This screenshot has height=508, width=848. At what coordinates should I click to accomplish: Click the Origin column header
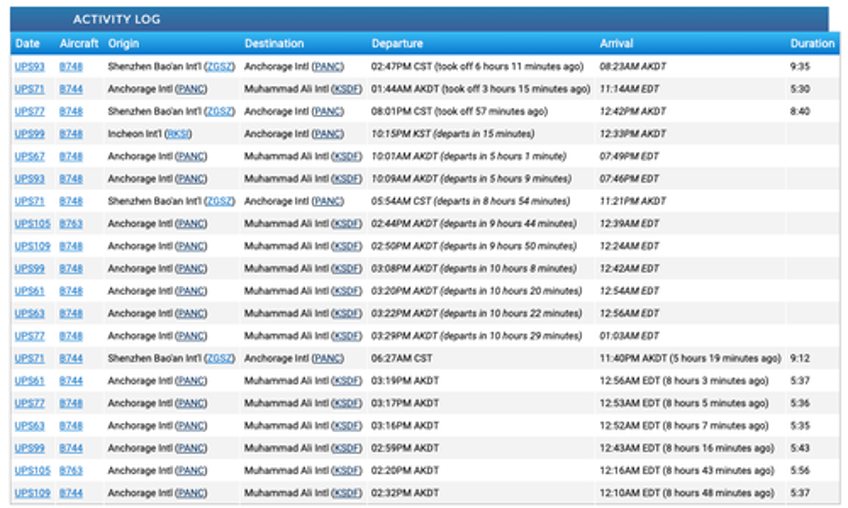[x=123, y=43]
